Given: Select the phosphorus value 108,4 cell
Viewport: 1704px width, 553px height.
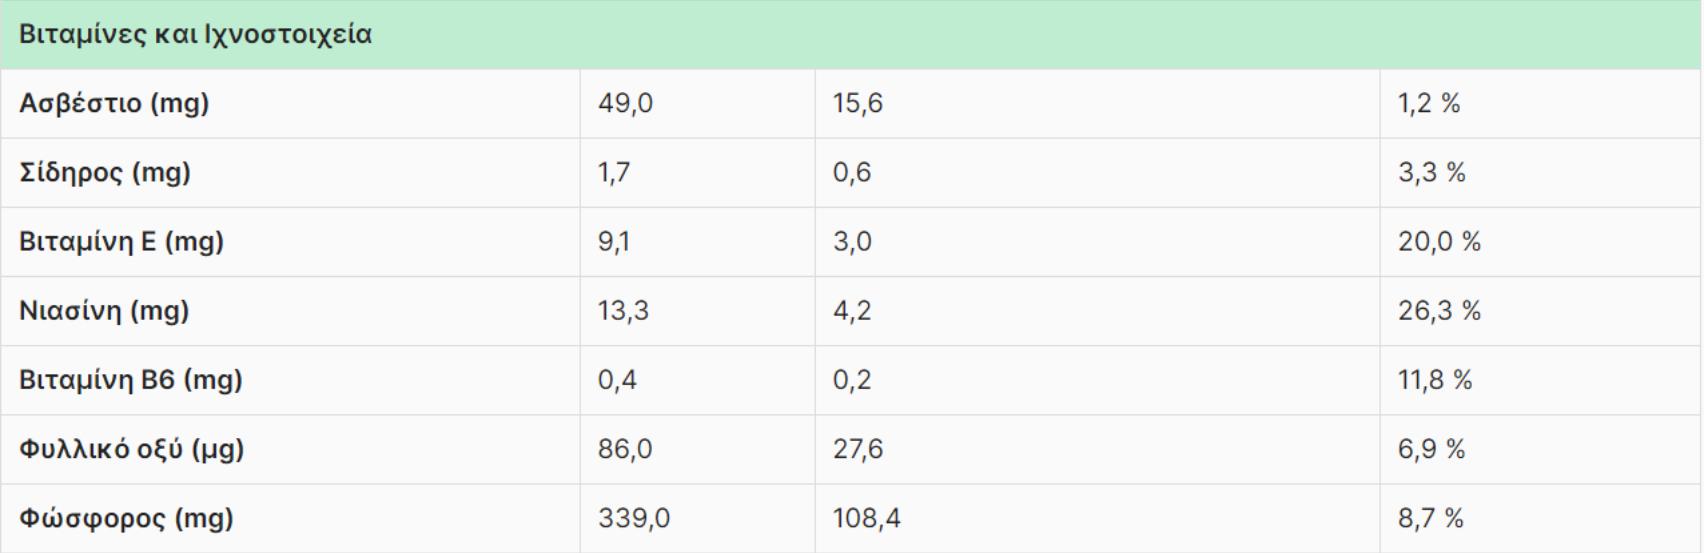Looking at the screenshot, I should (x=866, y=518).
